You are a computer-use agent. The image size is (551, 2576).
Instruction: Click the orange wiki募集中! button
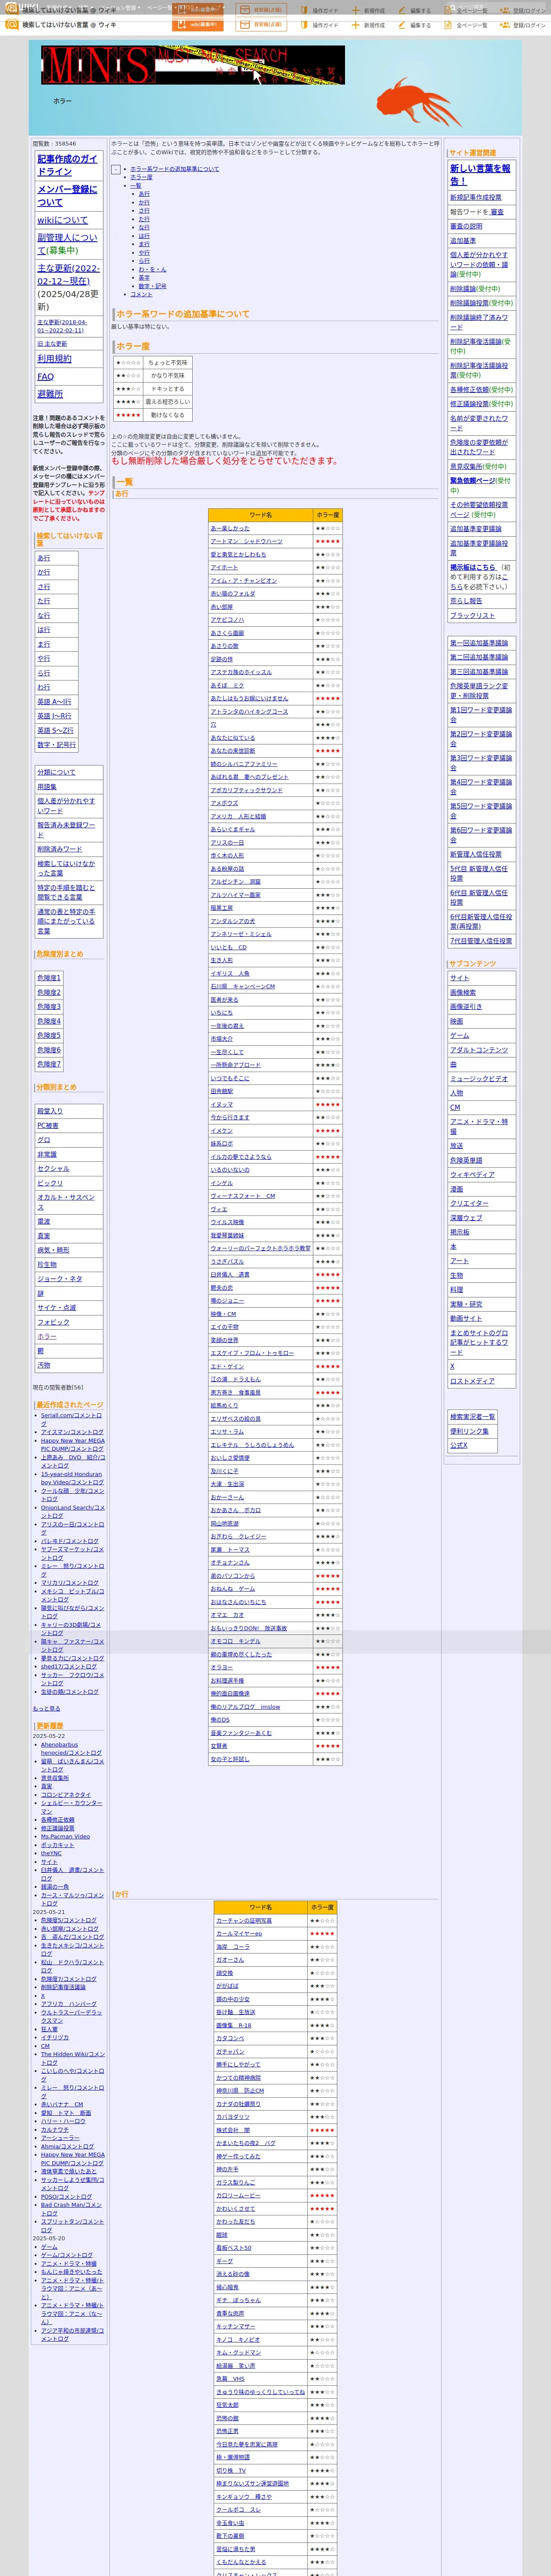pos(197,25)
